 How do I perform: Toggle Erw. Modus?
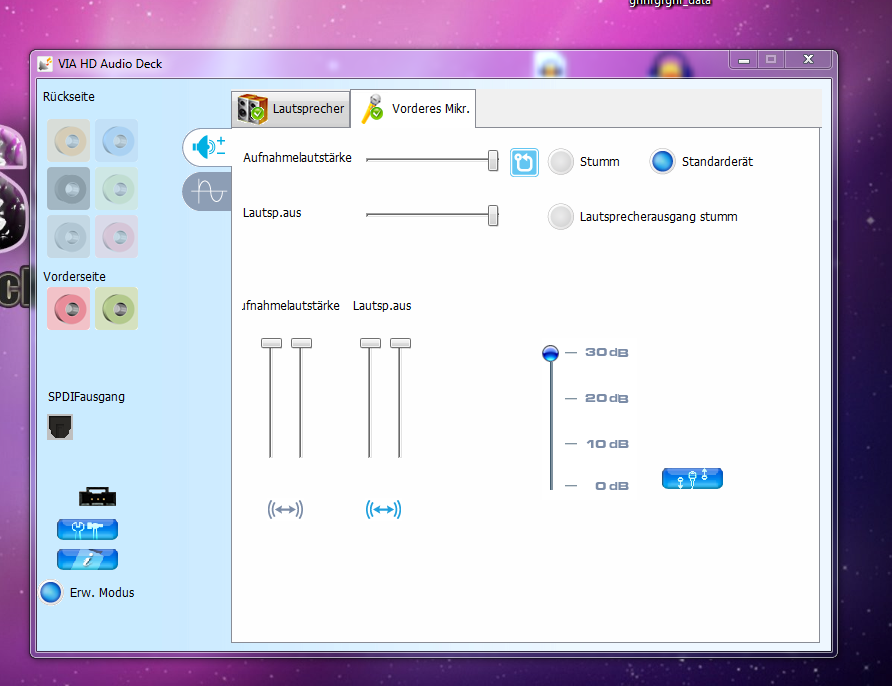click(51, 592)
